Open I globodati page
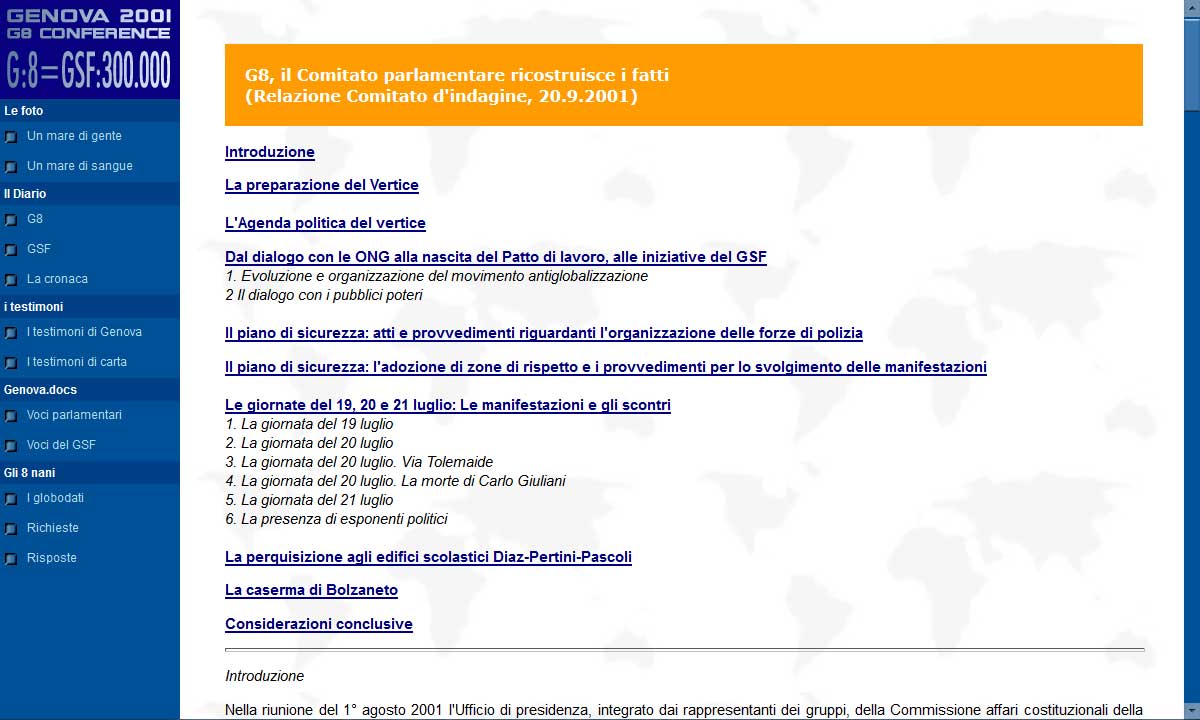The width and height of the screenshot is (1200, 720). [55, 498]
